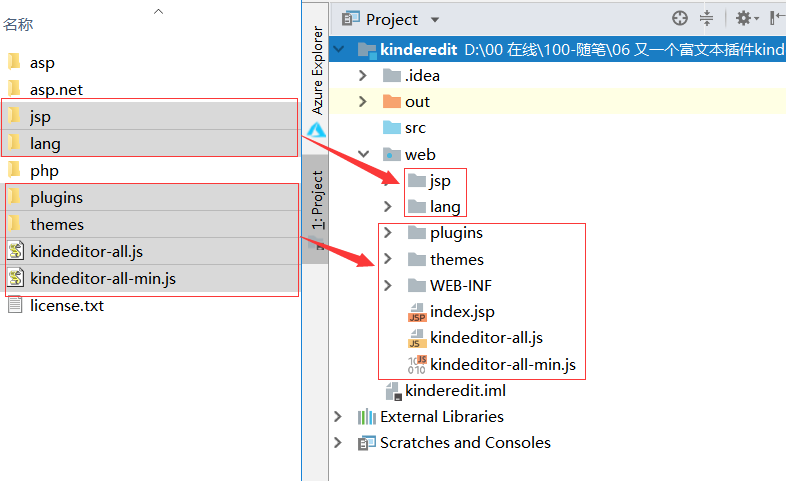Select the web folder icon
The image size is (786, 481).
tap(392, 154)
